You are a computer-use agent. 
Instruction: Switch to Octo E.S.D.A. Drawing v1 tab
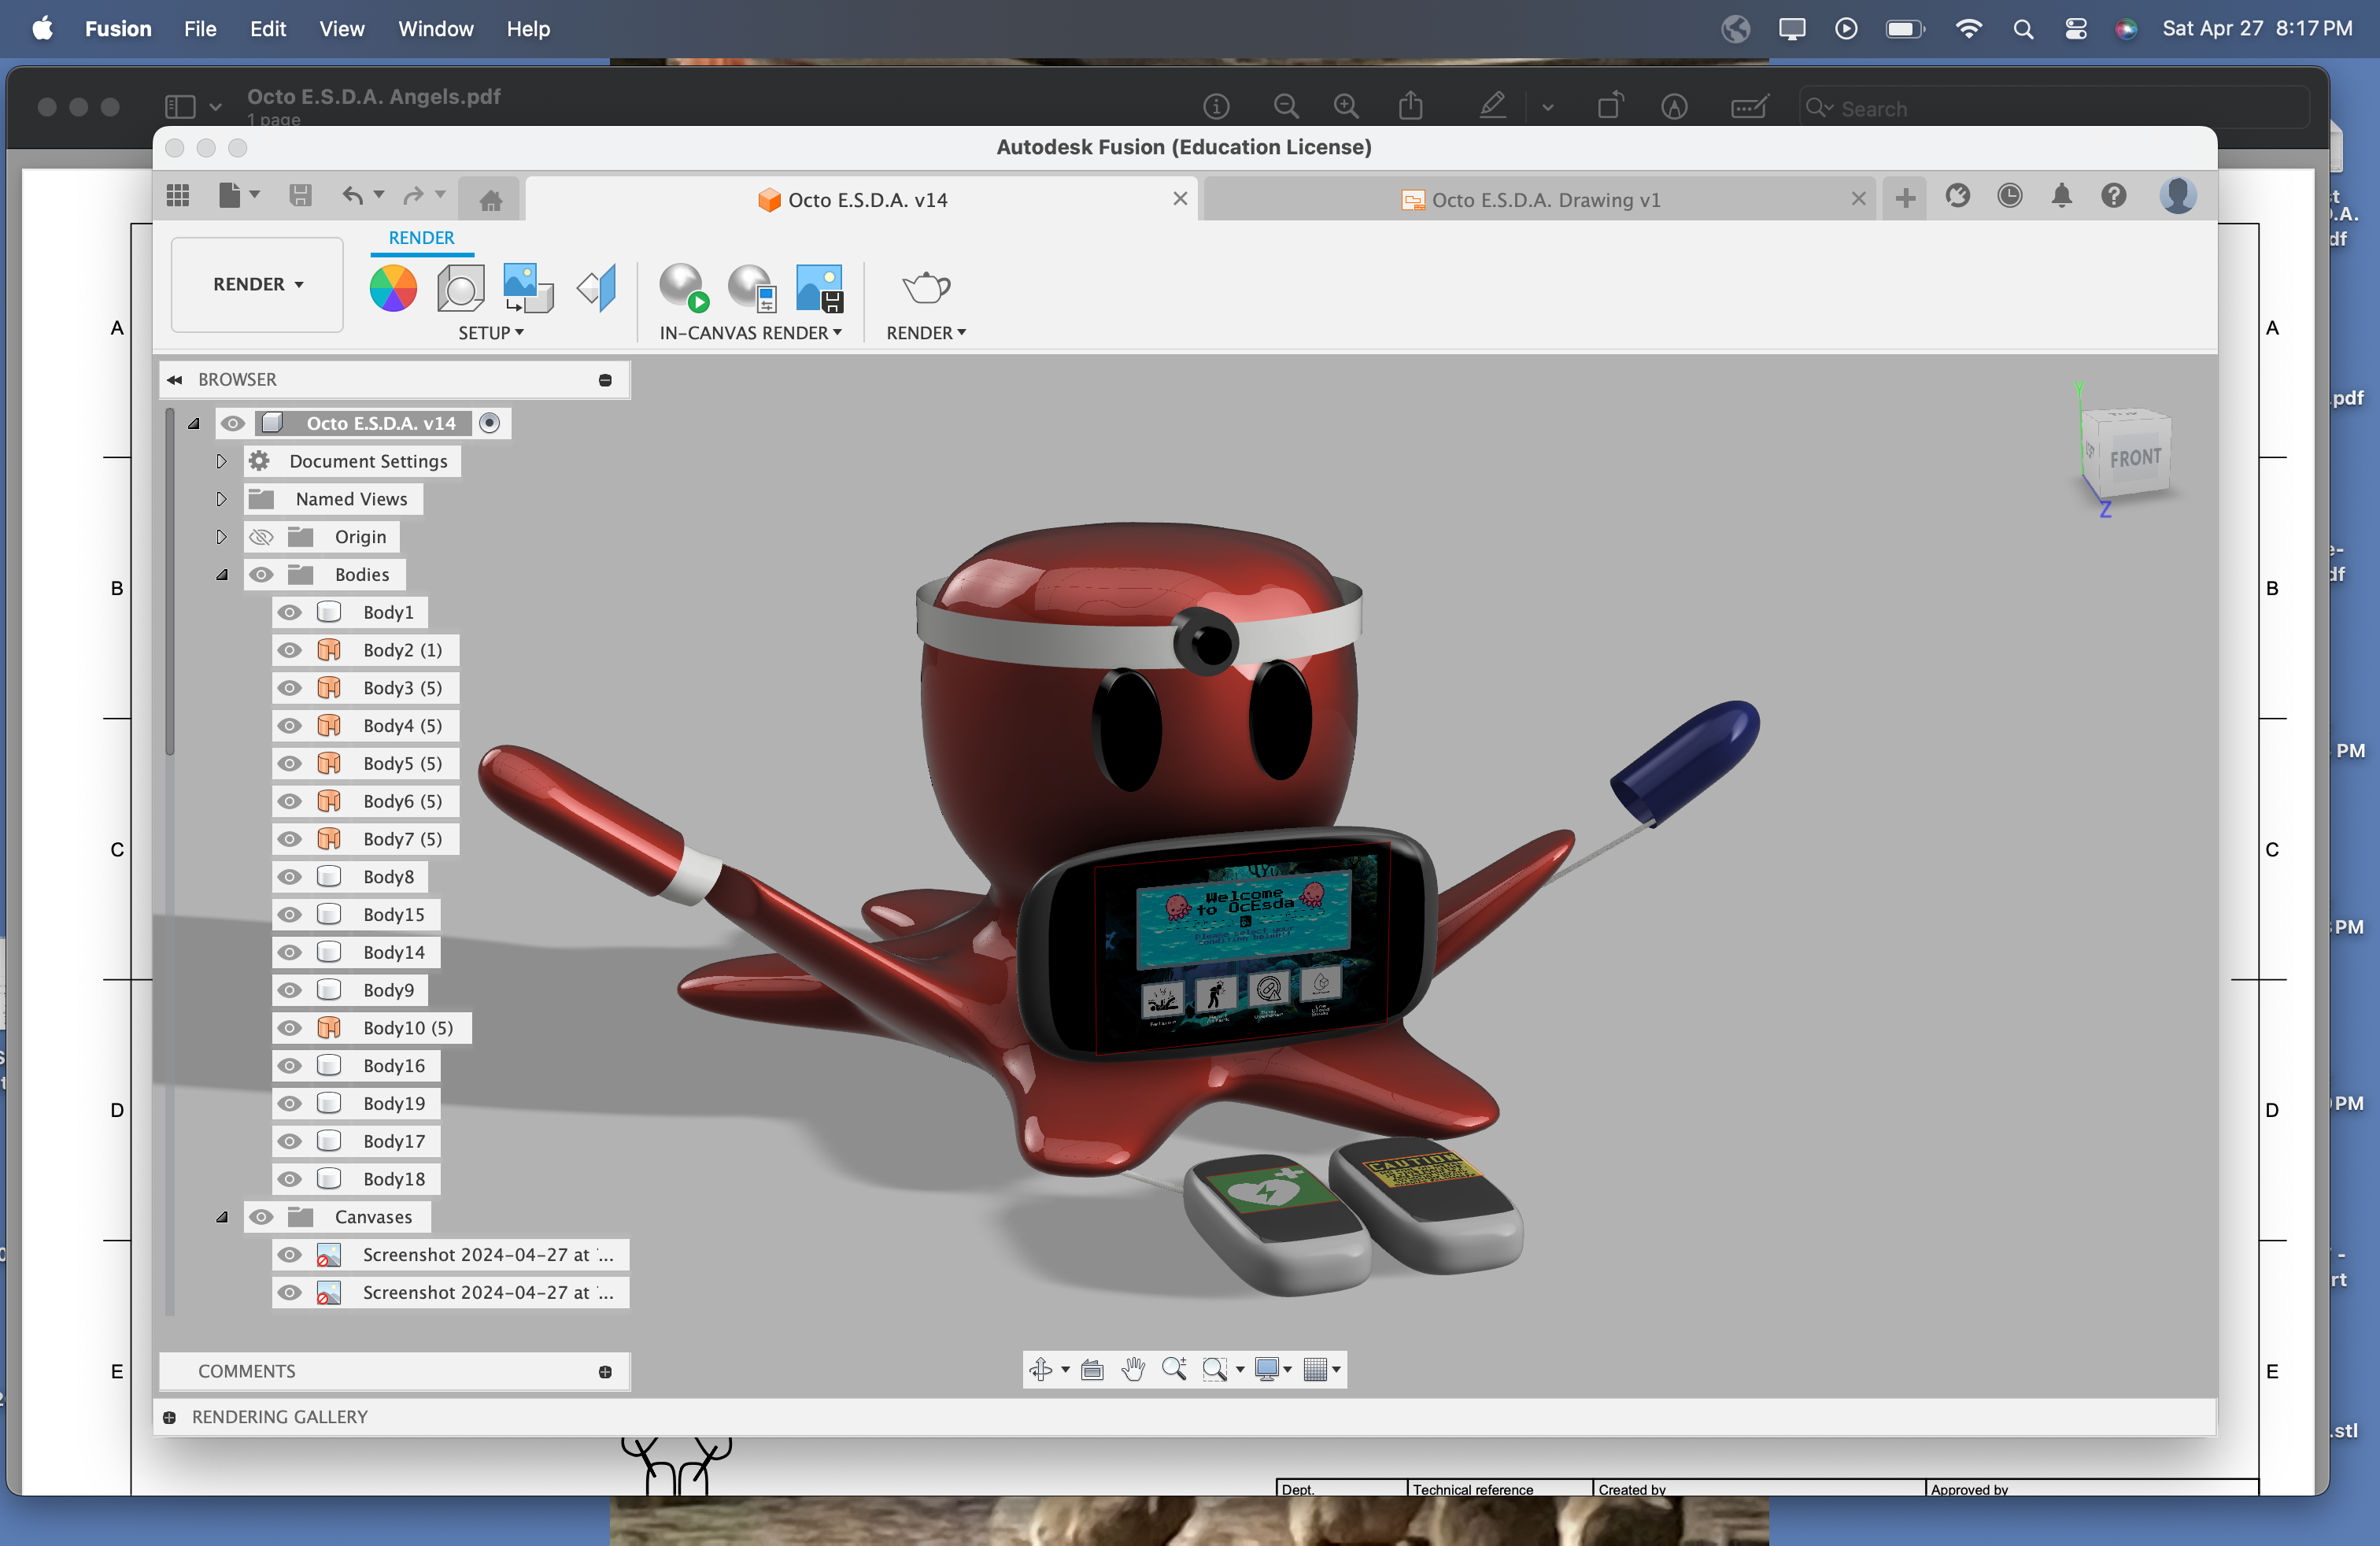pos(1544,200)
